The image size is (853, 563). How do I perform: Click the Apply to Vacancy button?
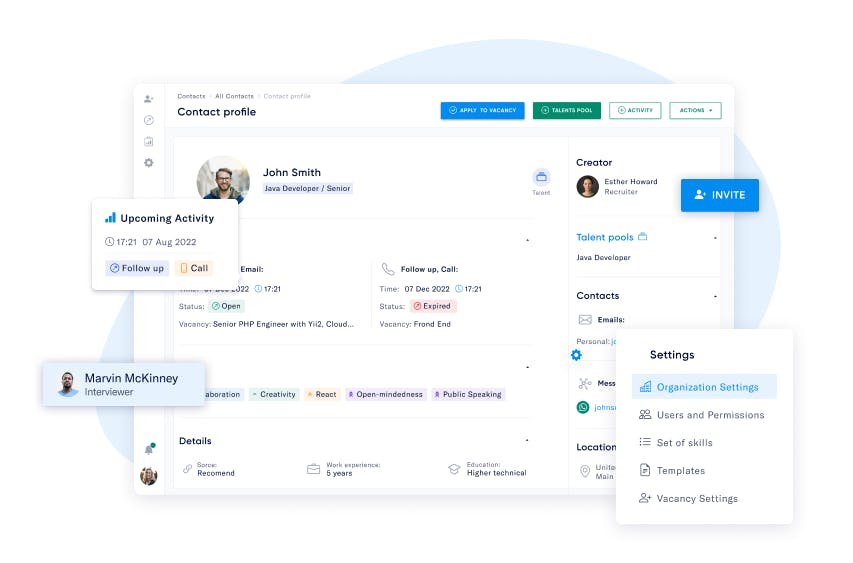pos(483,110)
